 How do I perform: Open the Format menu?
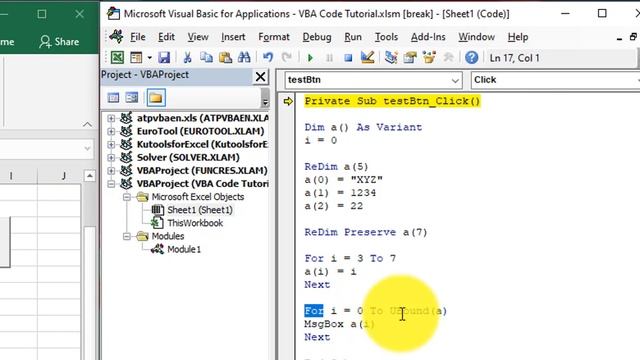point(274,37)
